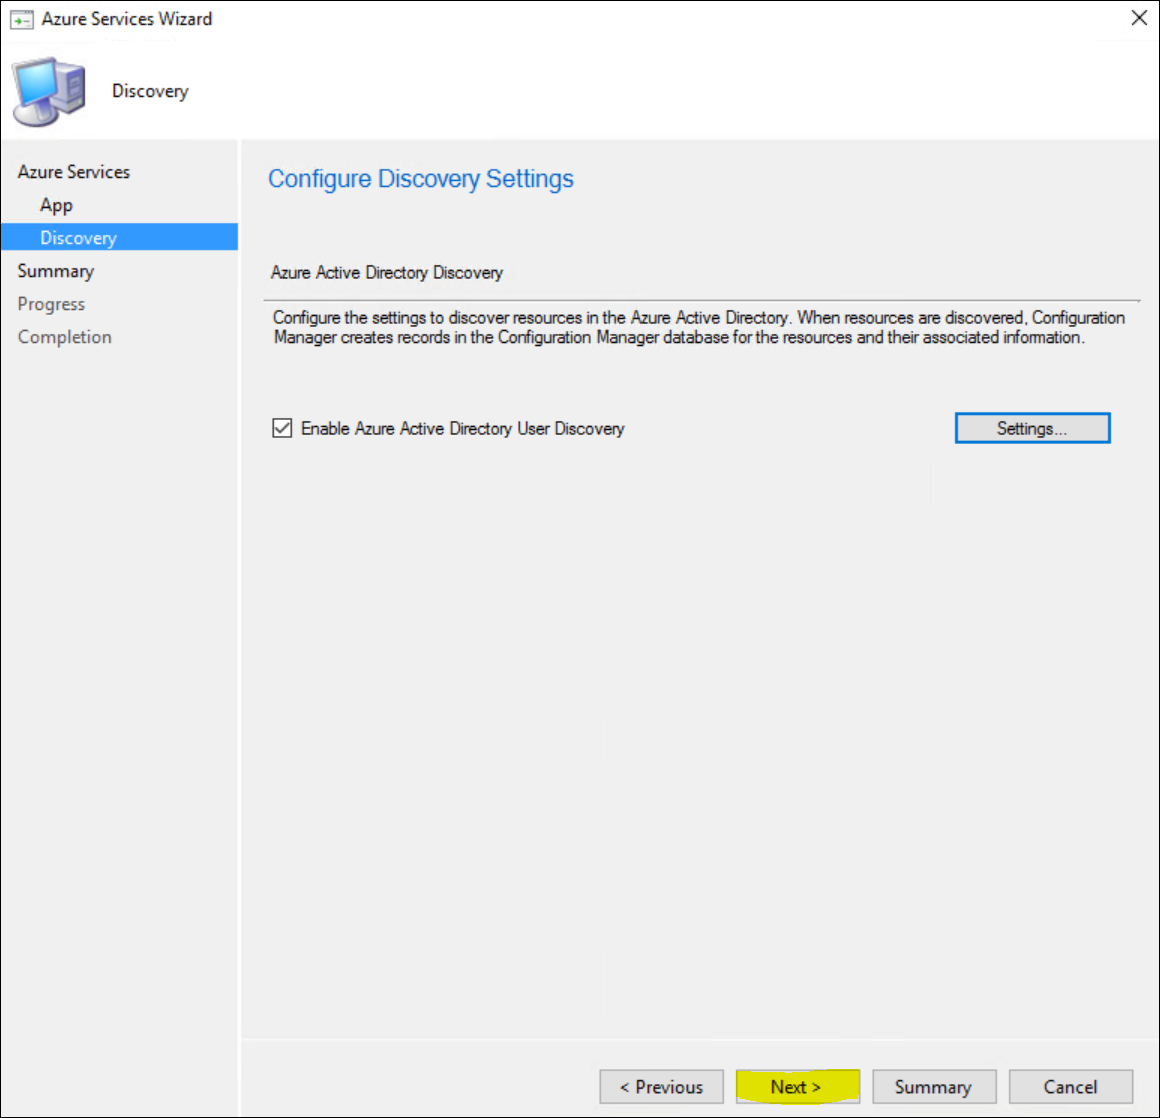This screenshot has width=1160, height=1118.
Task: Close the wizard window with the X
Action: [x=1139, y=18]
